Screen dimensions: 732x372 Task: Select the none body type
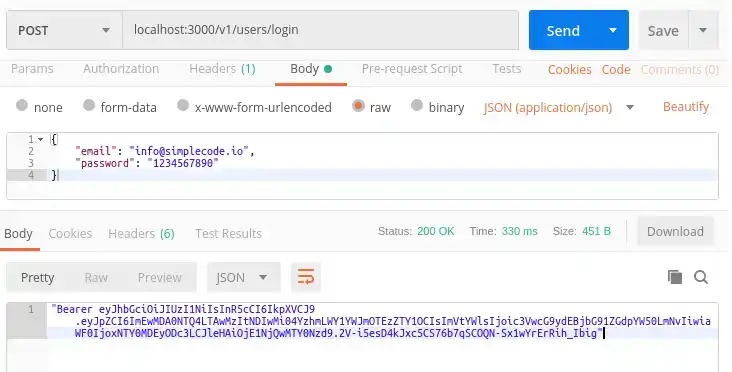point(21,105)
